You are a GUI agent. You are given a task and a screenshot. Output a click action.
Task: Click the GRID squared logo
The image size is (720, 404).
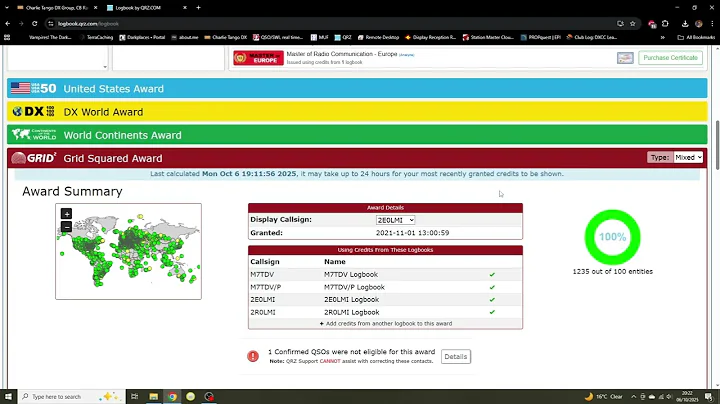34,158
